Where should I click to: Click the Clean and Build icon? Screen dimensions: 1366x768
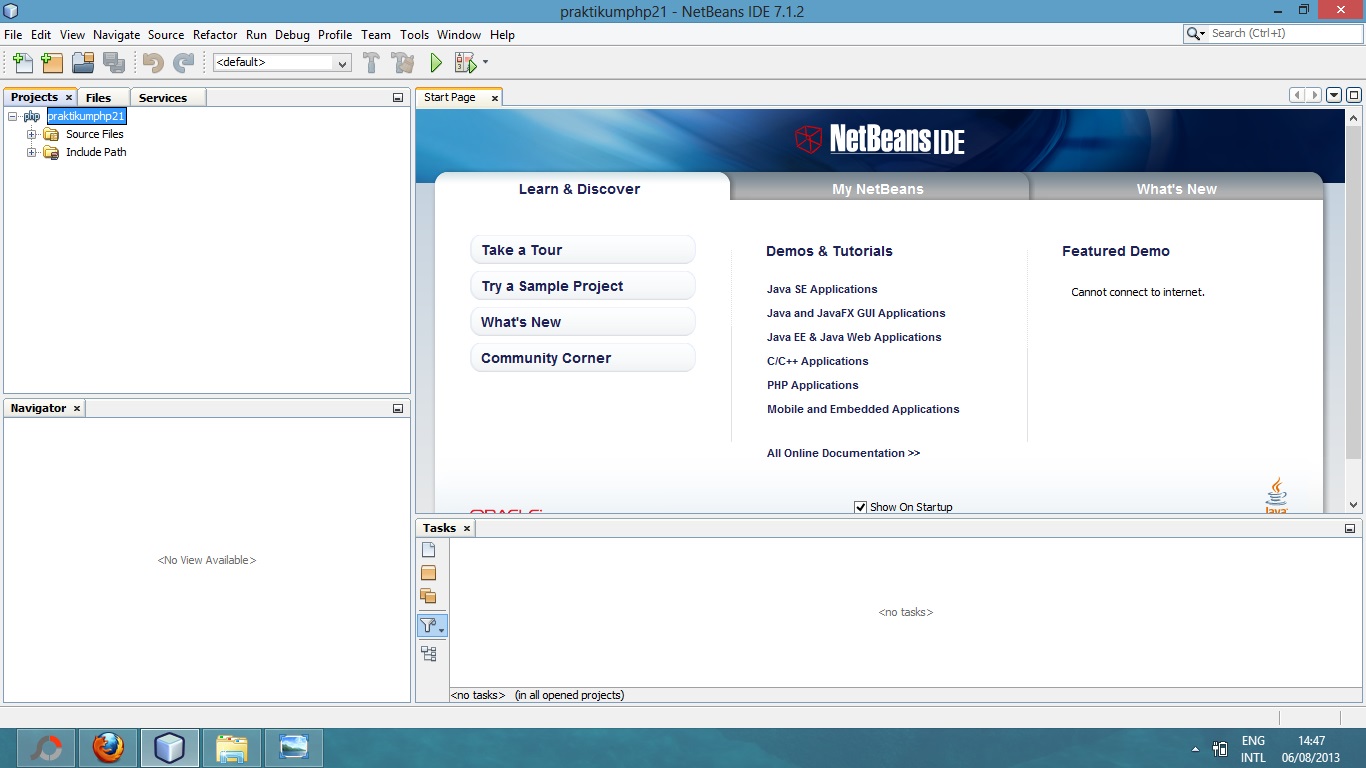click(x=403, y=63)
